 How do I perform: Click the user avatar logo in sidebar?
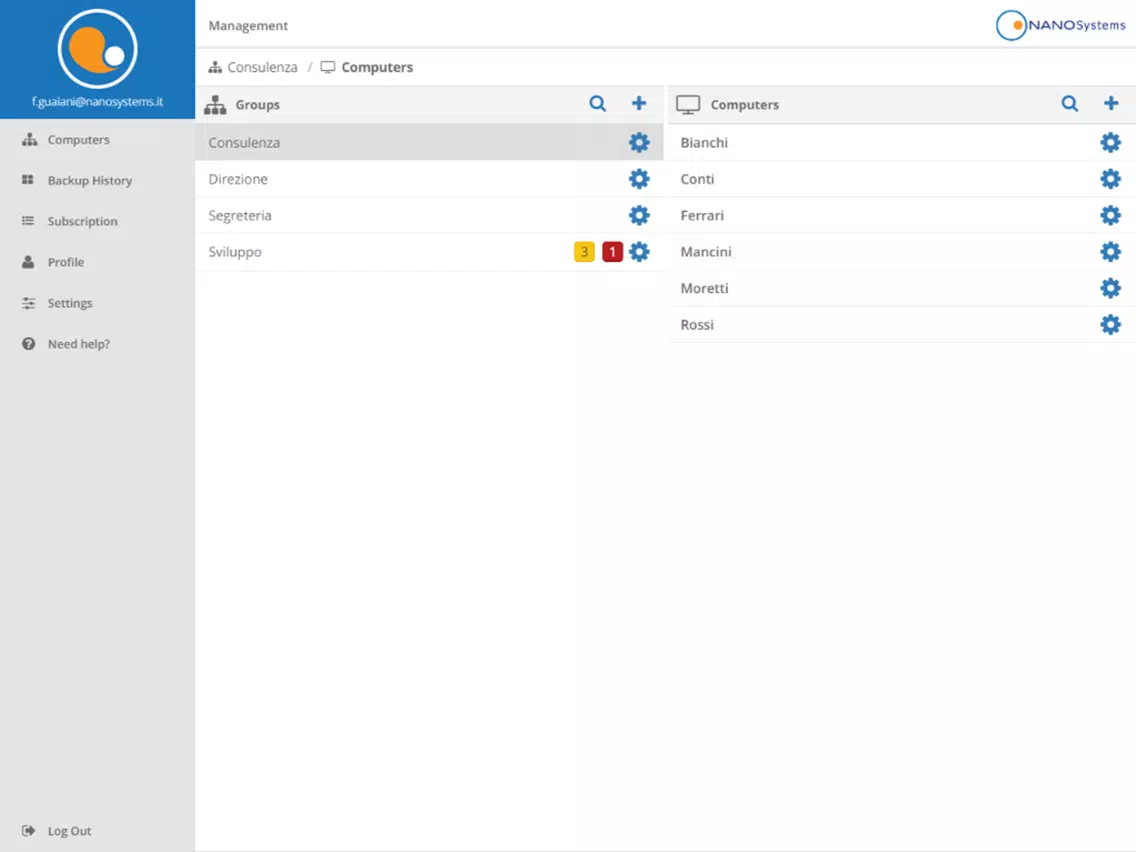pos(97,49)
